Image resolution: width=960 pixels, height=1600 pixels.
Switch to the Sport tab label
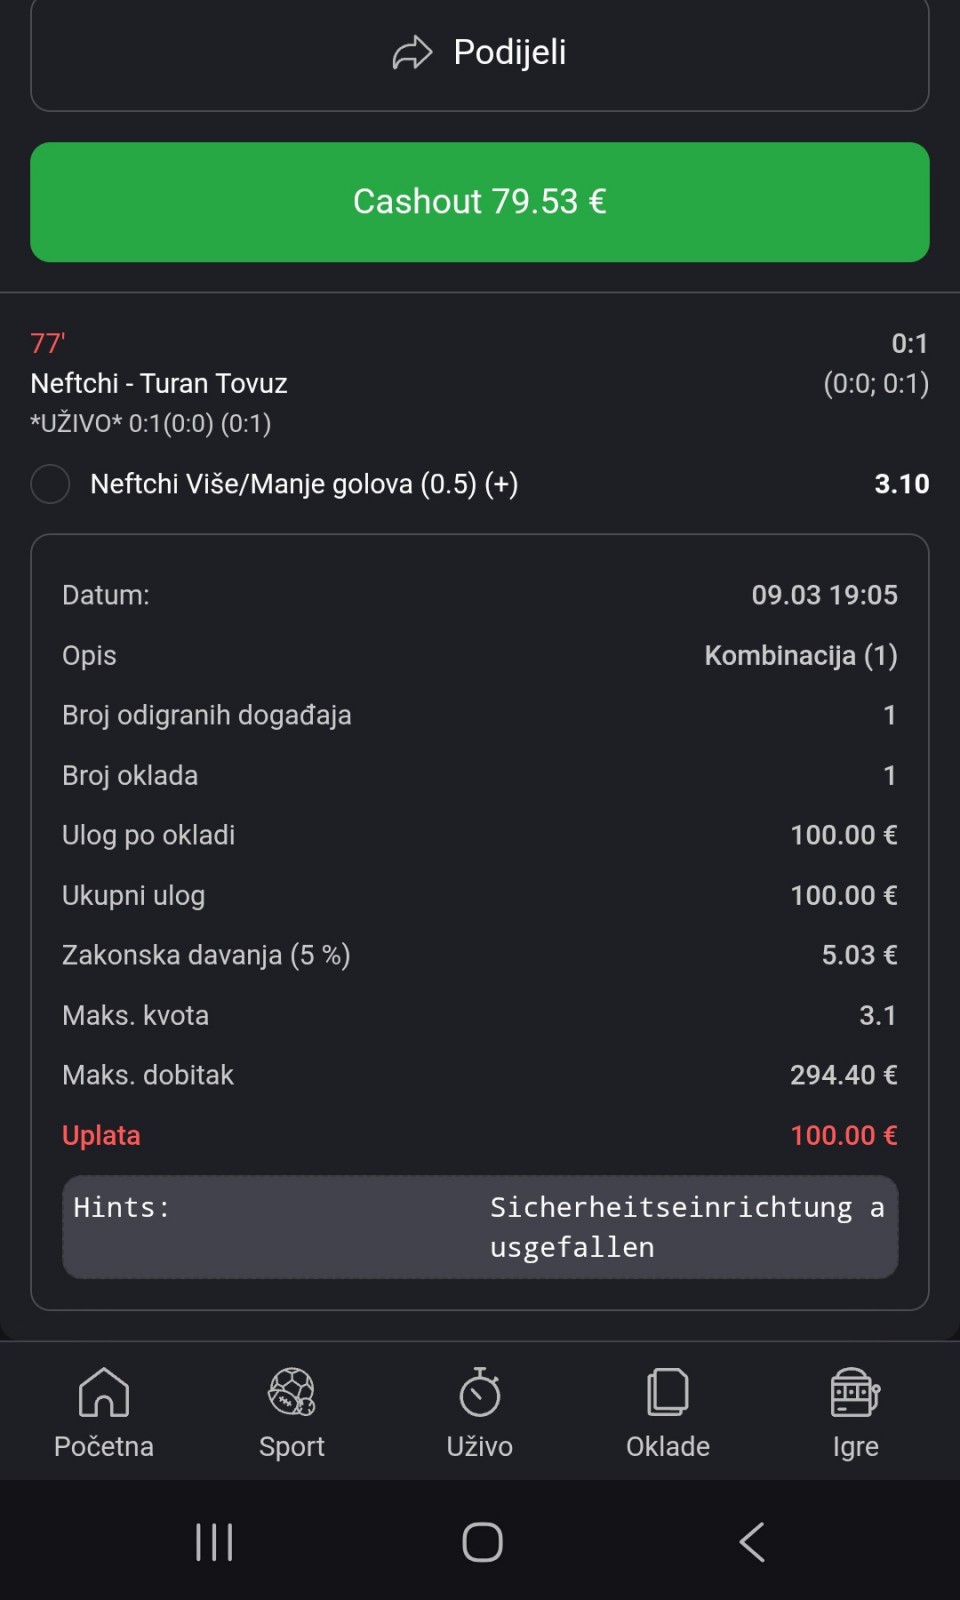click(292, 1447)
